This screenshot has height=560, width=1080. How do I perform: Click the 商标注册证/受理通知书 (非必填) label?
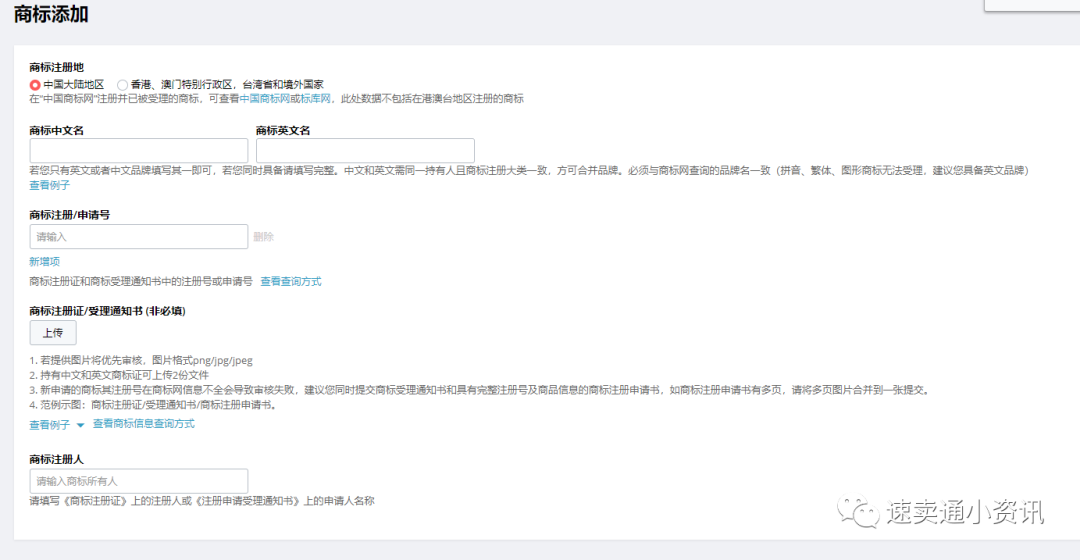107,311
